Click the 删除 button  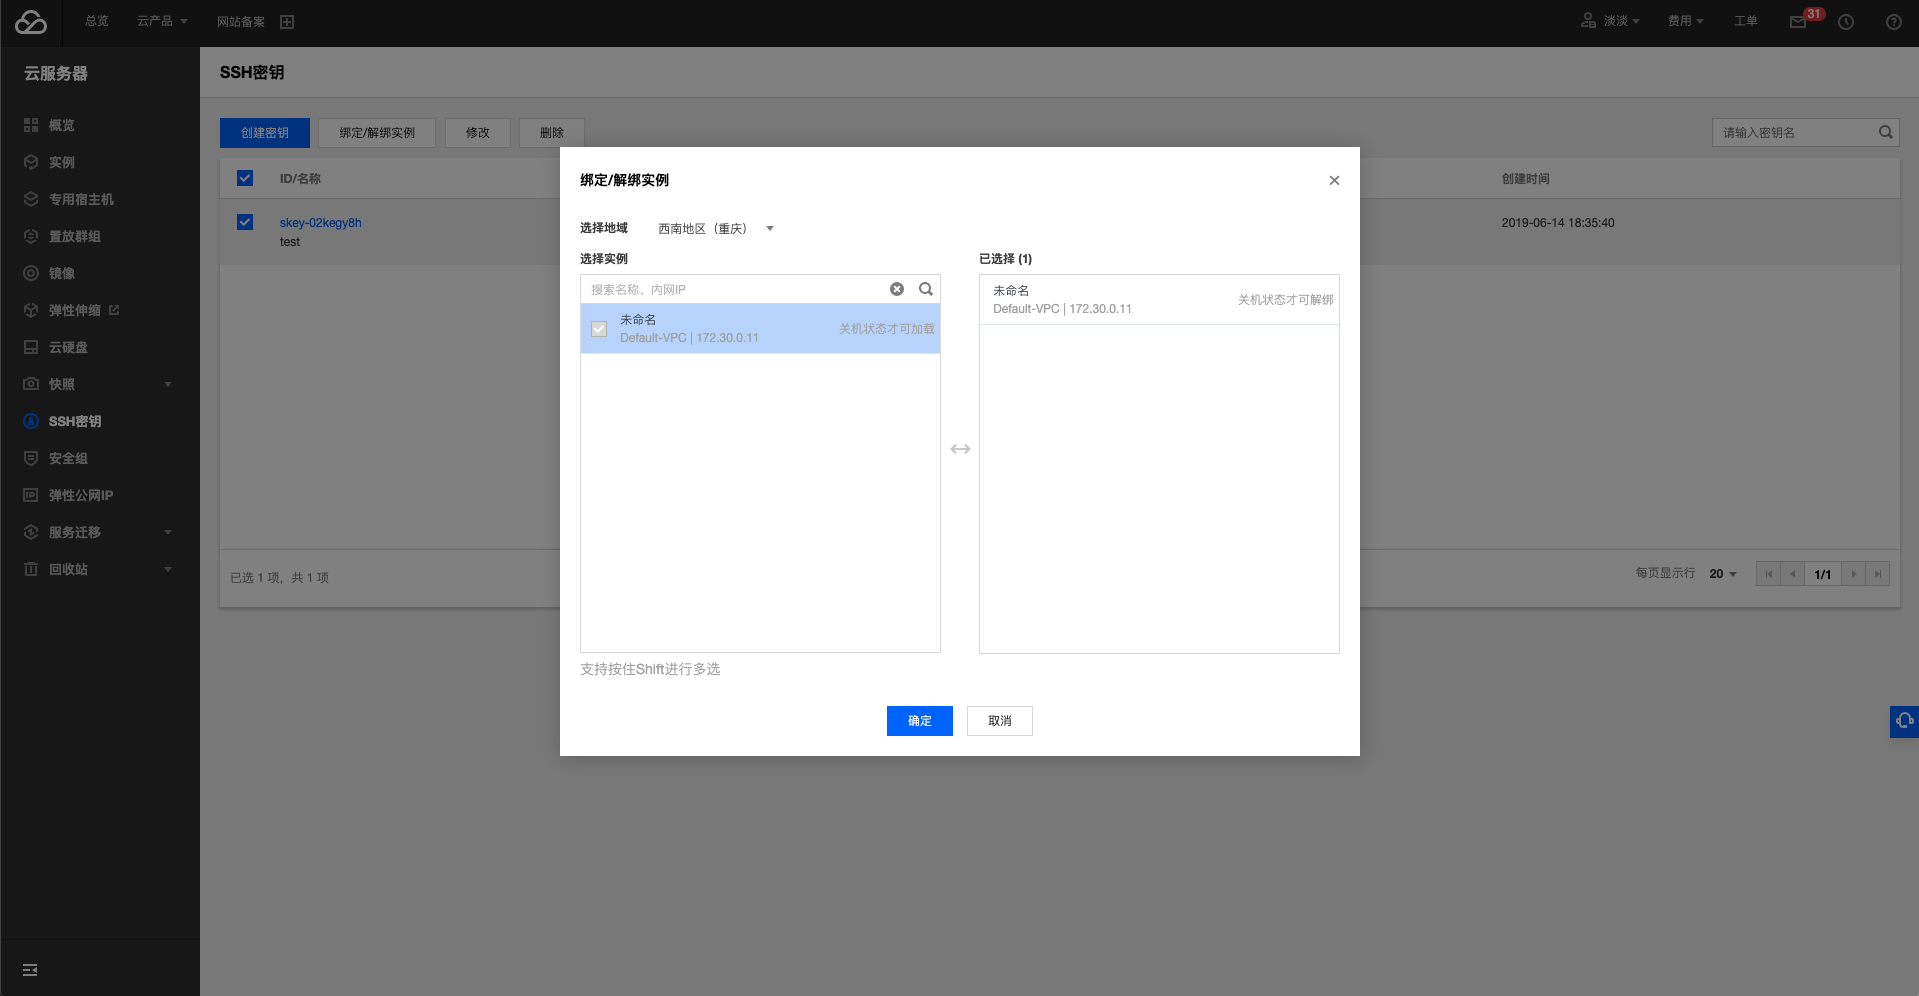point(552,133)
